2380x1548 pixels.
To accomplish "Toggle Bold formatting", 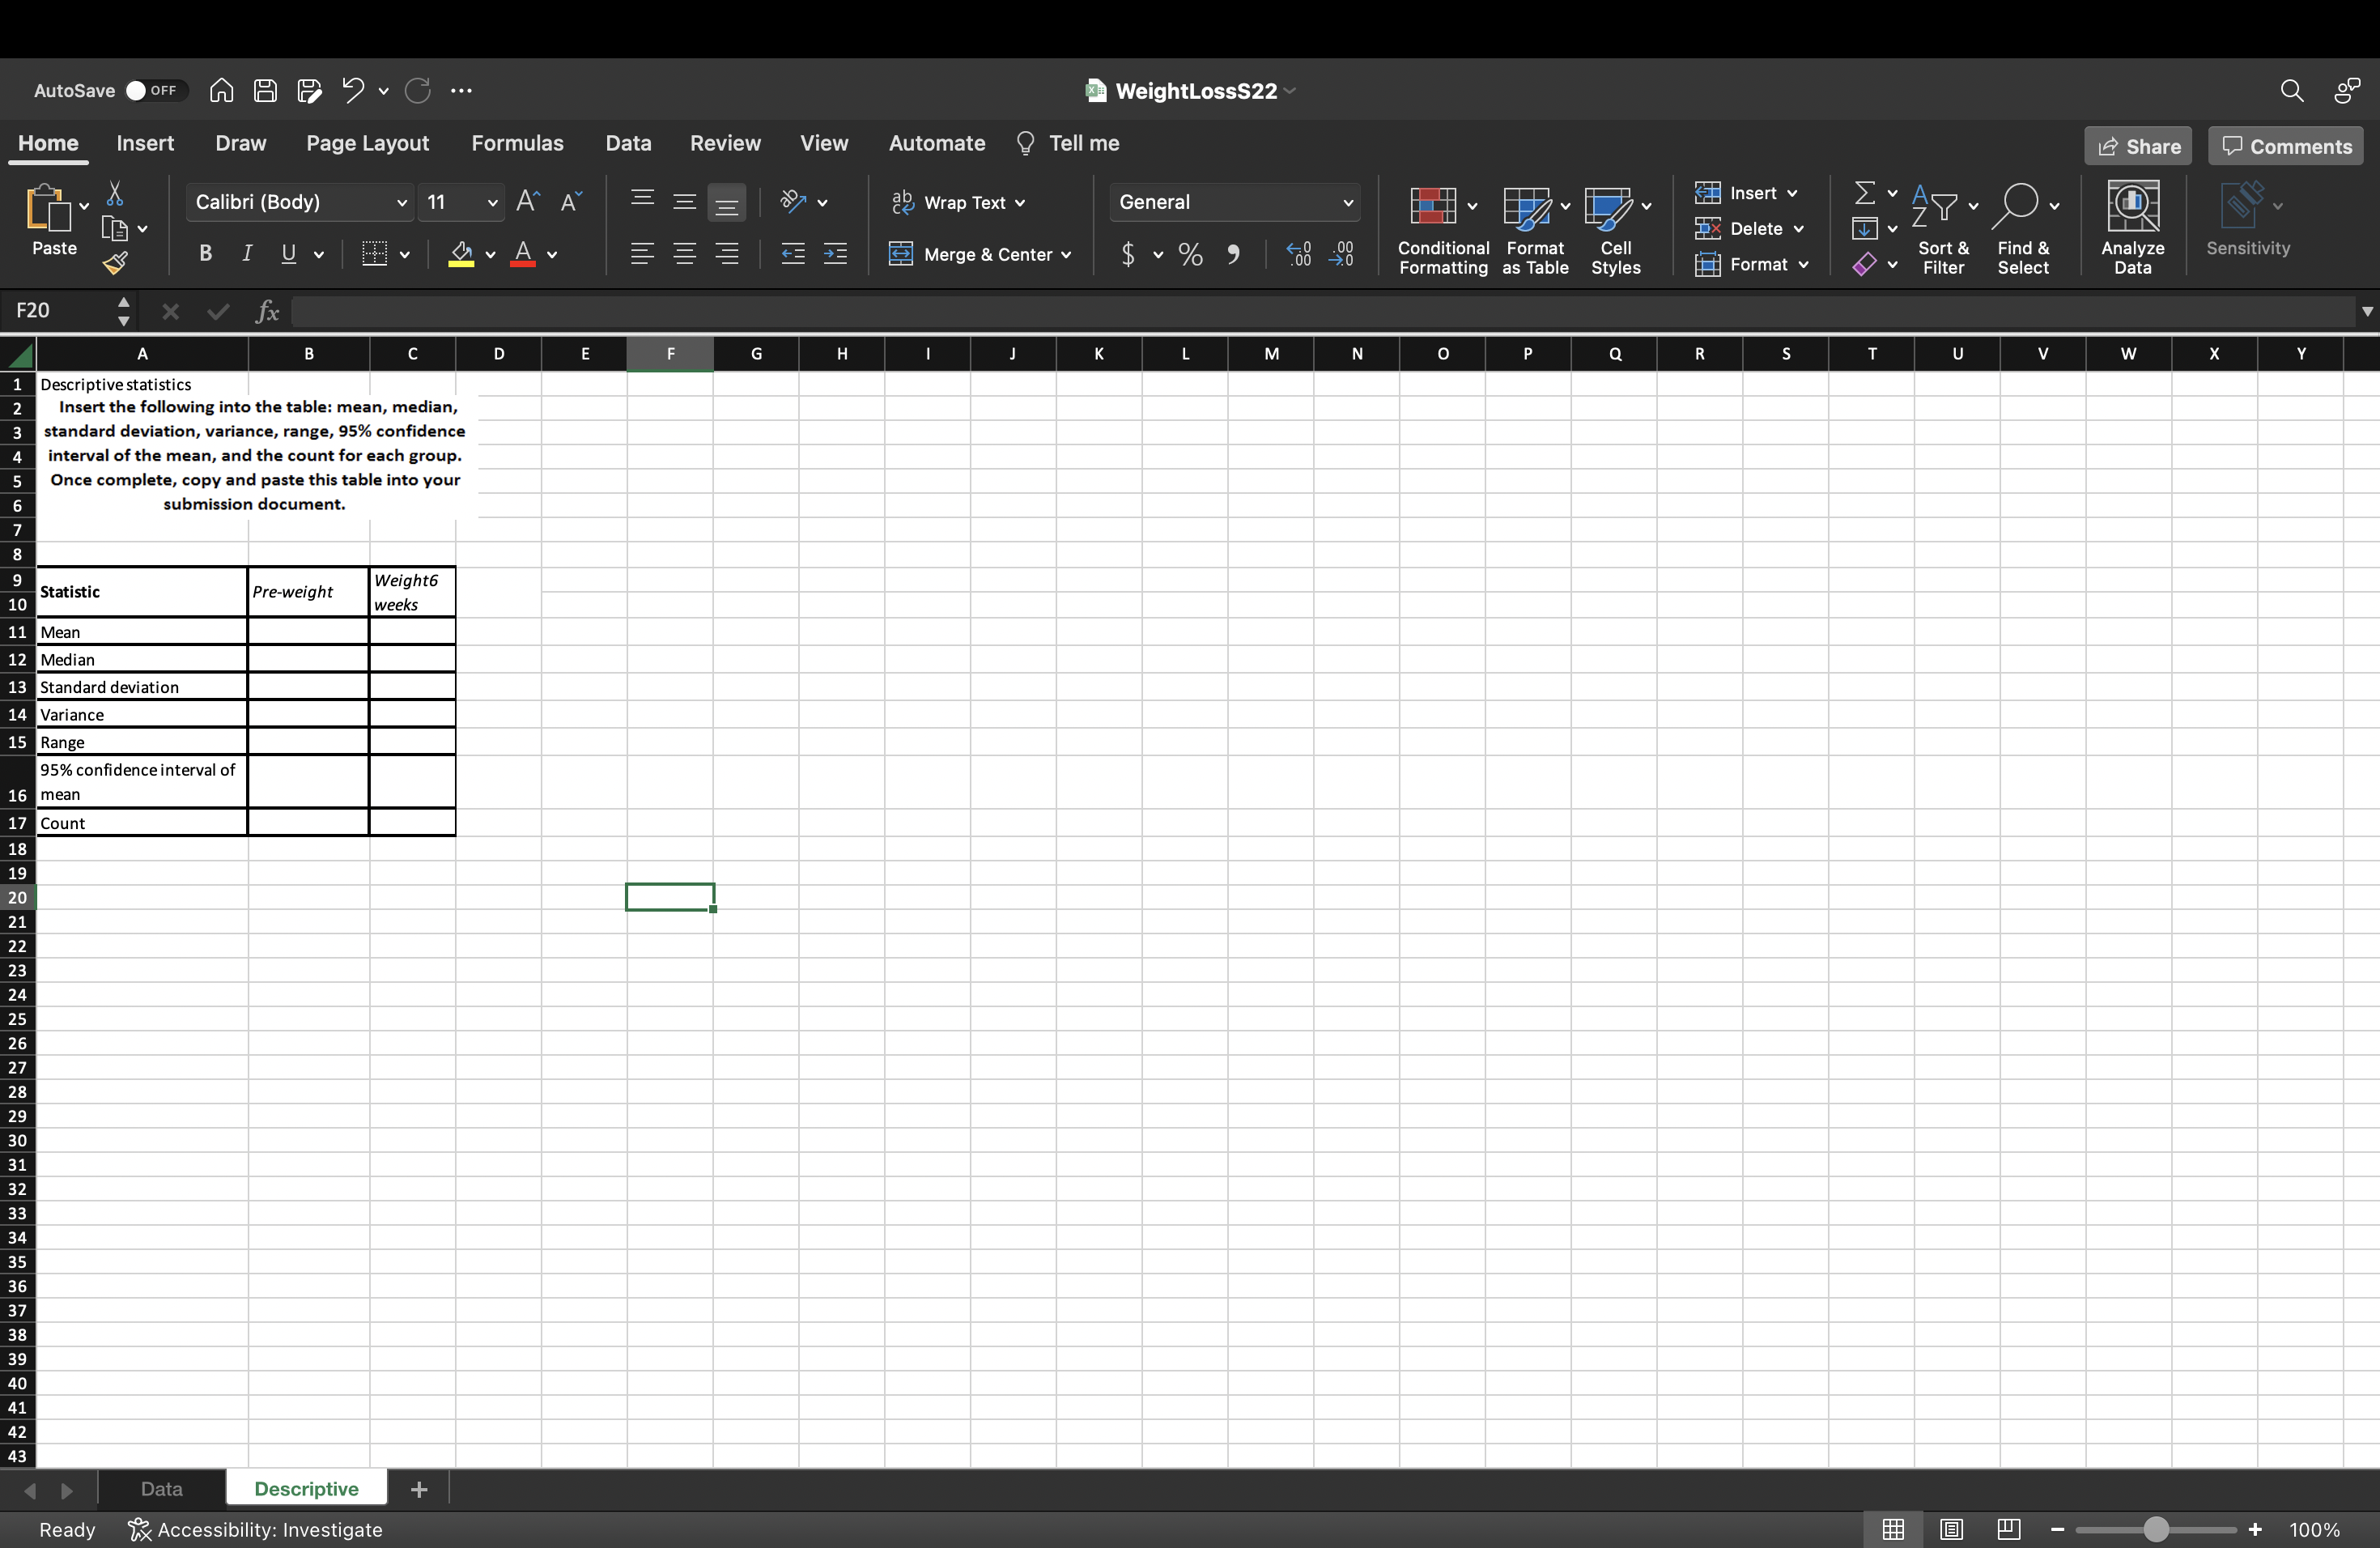I will point(205,254).
